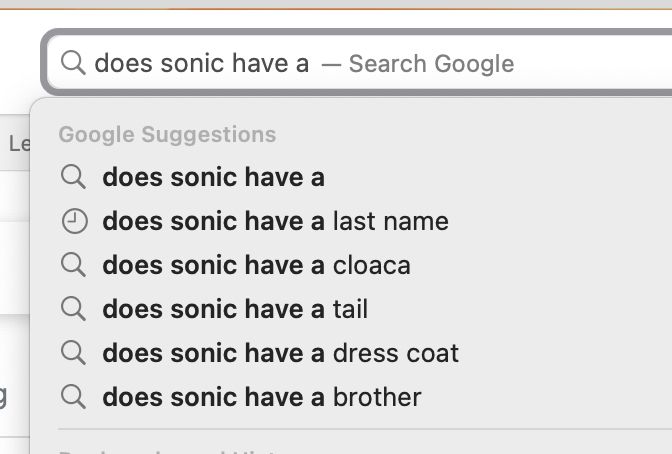Select the top 'does sonic have a' suggestion
Viewport: 672px width, 454px height.
pos(213,178)
